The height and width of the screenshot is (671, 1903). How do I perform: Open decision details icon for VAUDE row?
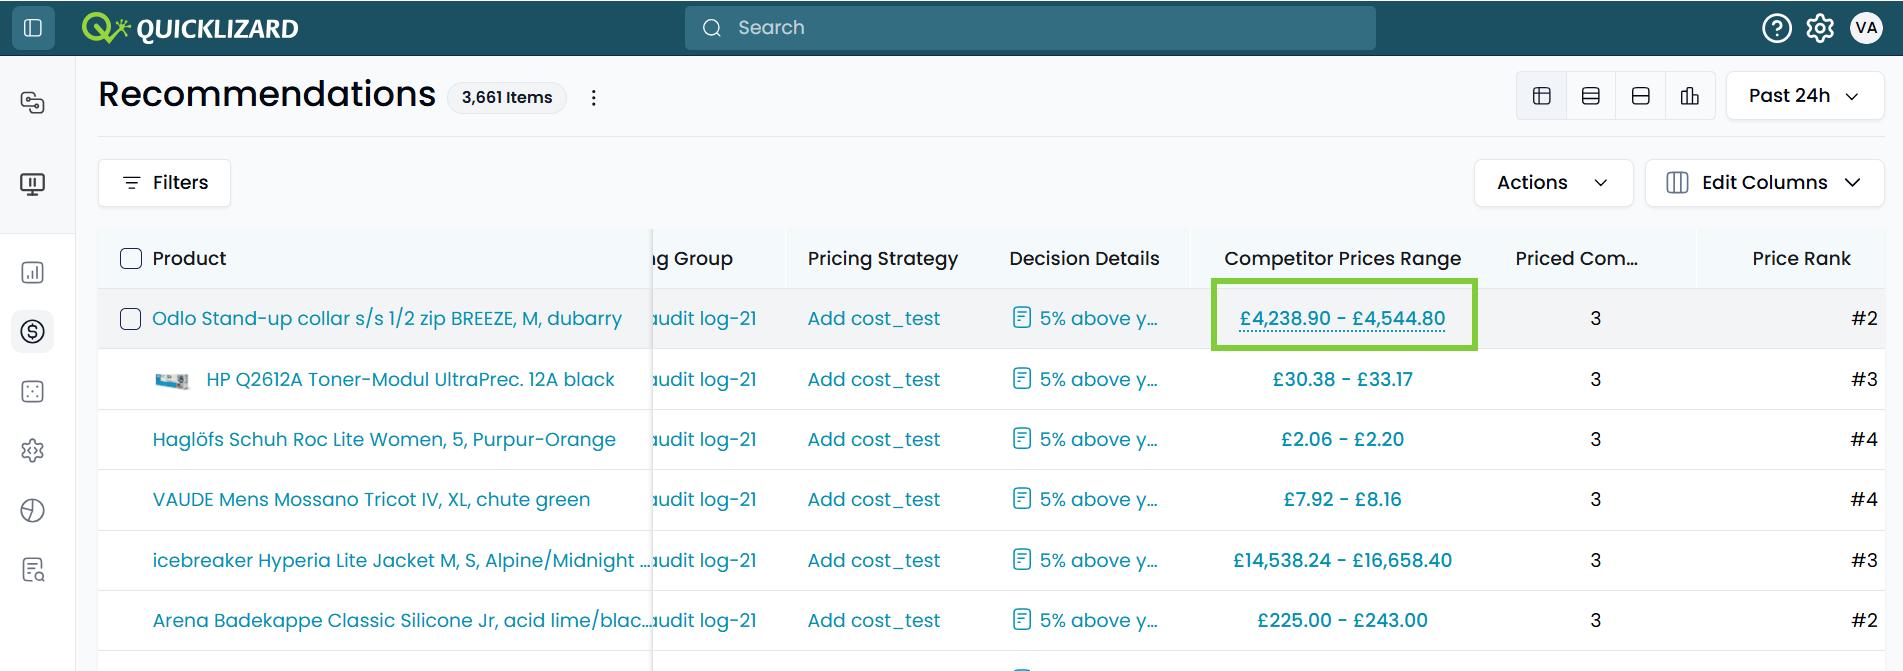click(1022, 498)
